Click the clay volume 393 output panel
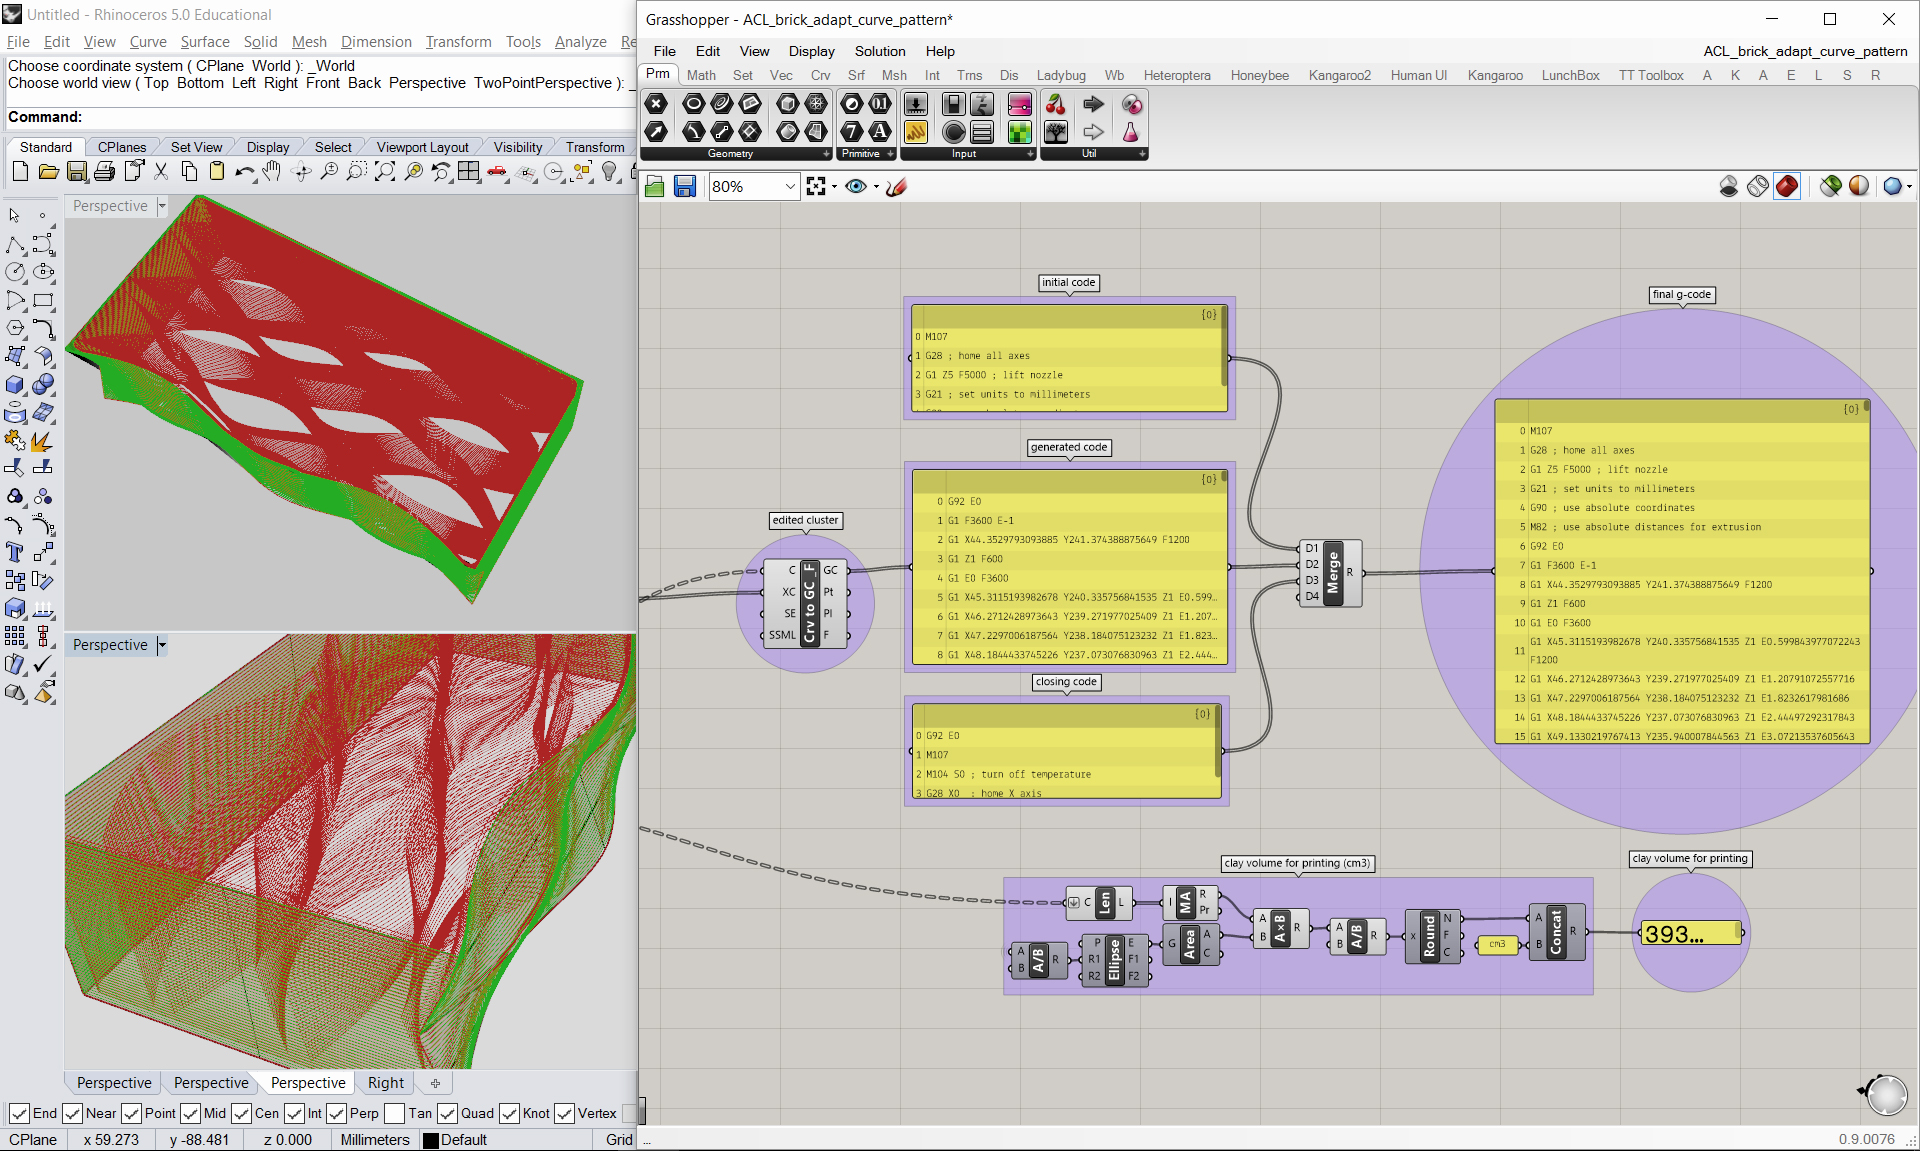Image resolution: width=1920 pixels, height=1151 pixels. pos(1690,934)
